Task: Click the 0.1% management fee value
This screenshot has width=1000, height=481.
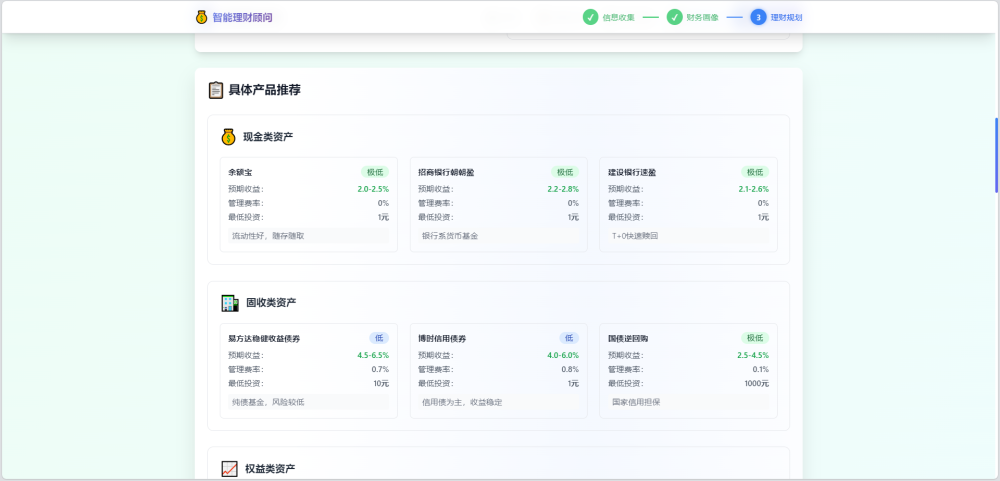Action: [760, 370]
